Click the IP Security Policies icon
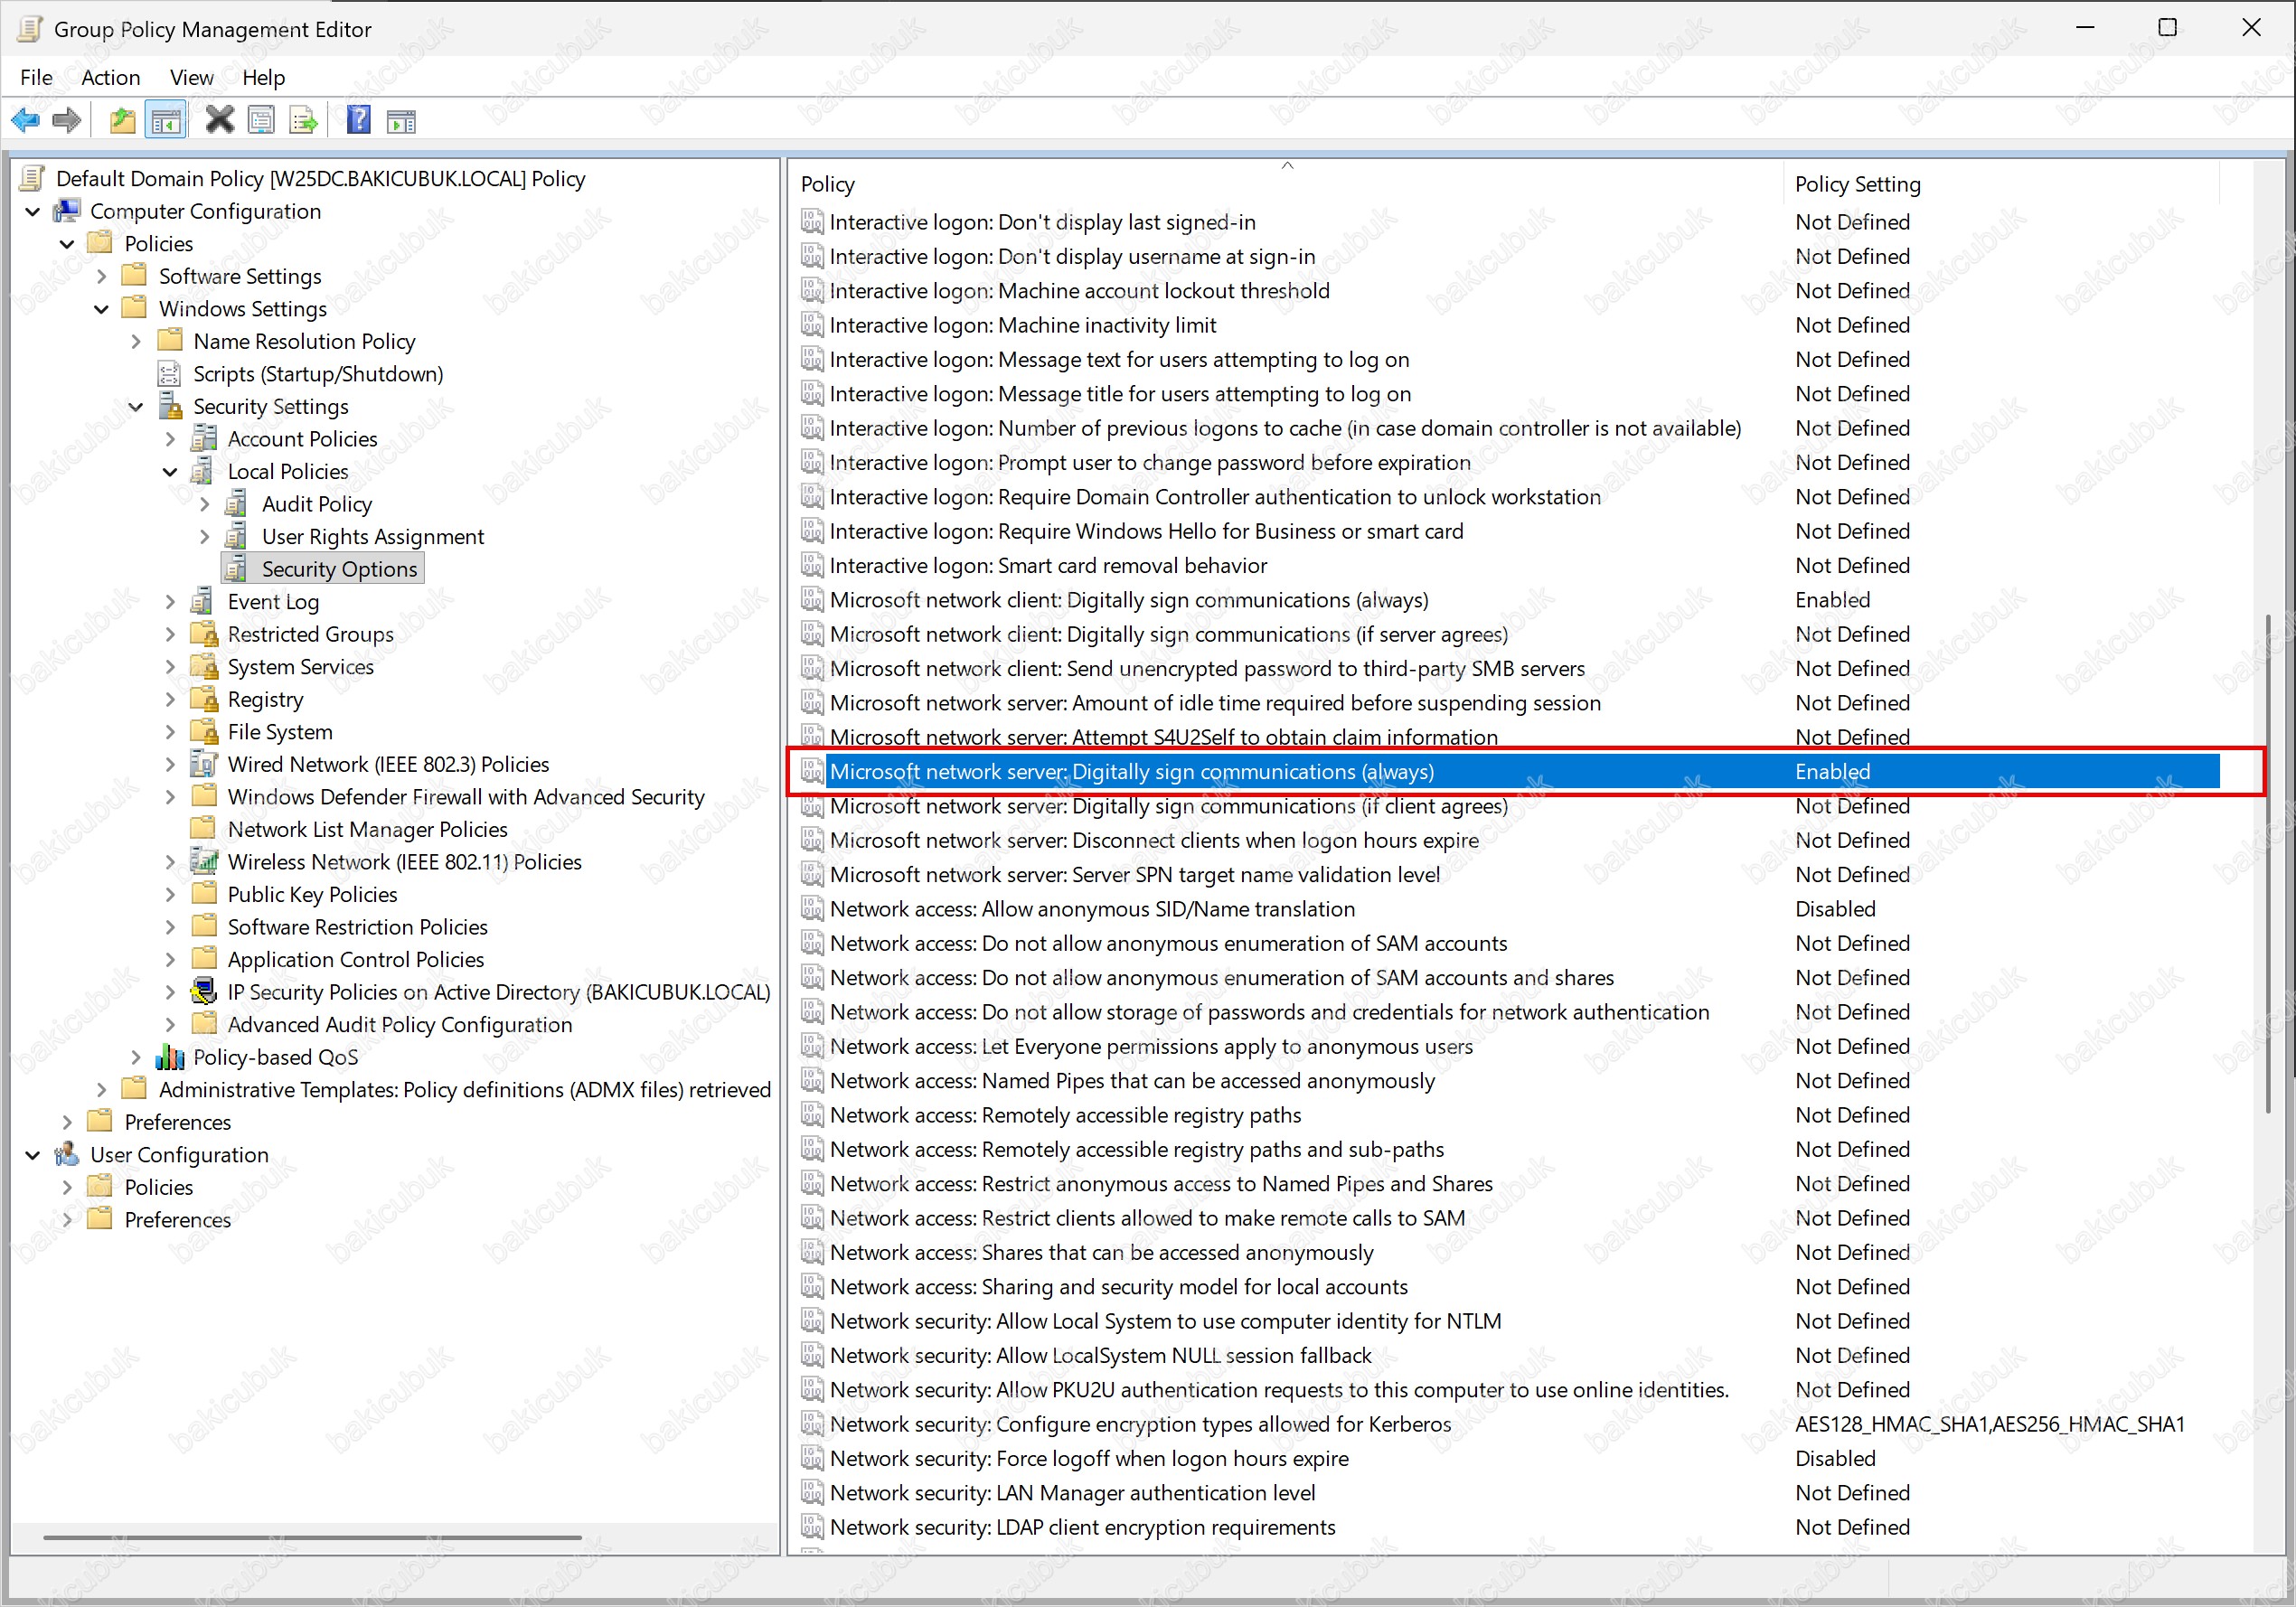2296x1607 pixels. [x=204, y=992]
